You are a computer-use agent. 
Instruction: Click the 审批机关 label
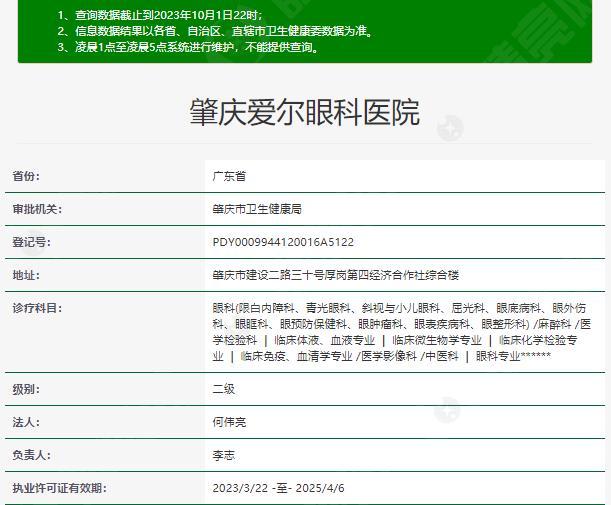pos(37,209)
